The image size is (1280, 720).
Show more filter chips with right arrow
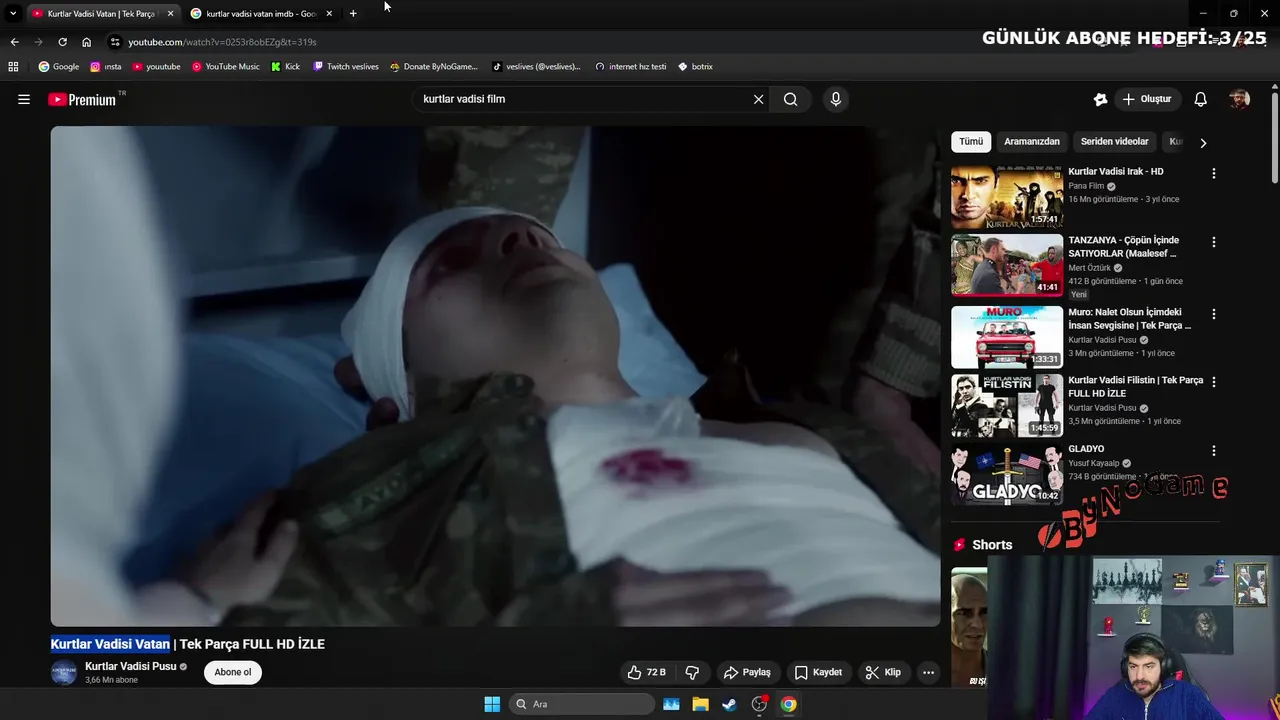tap(1203, 143)
